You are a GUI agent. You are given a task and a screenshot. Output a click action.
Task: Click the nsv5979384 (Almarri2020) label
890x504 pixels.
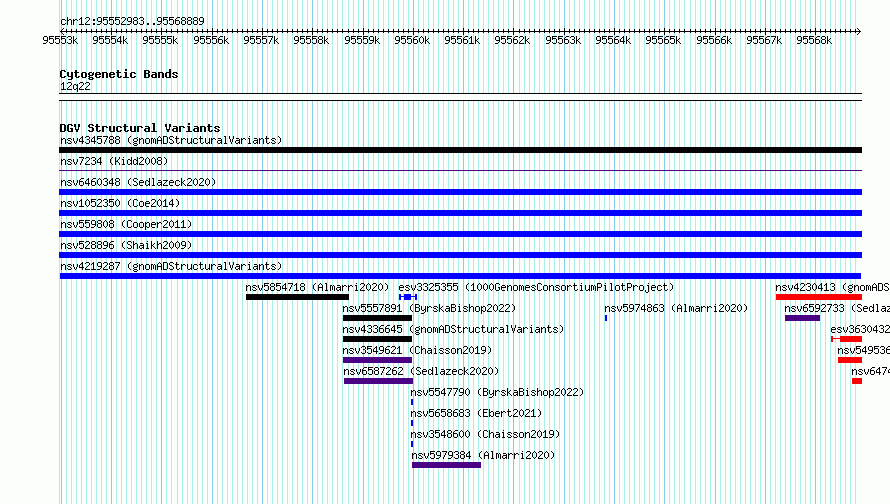click(x=484, y=455)
